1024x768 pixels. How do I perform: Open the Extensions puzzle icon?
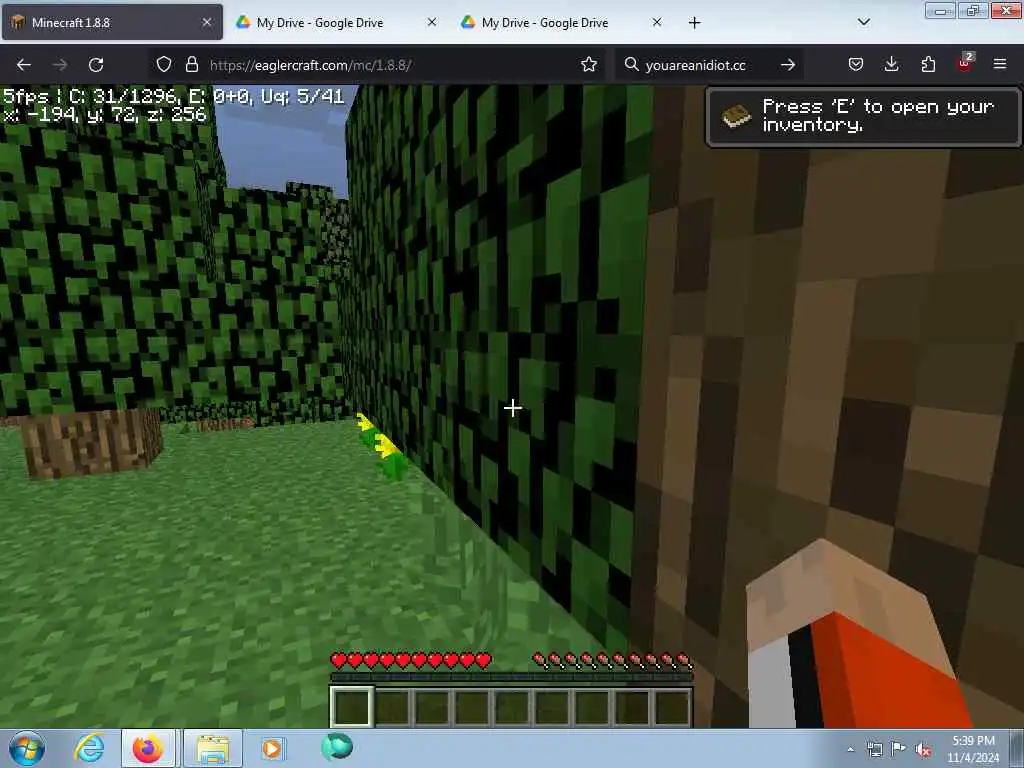928,64
